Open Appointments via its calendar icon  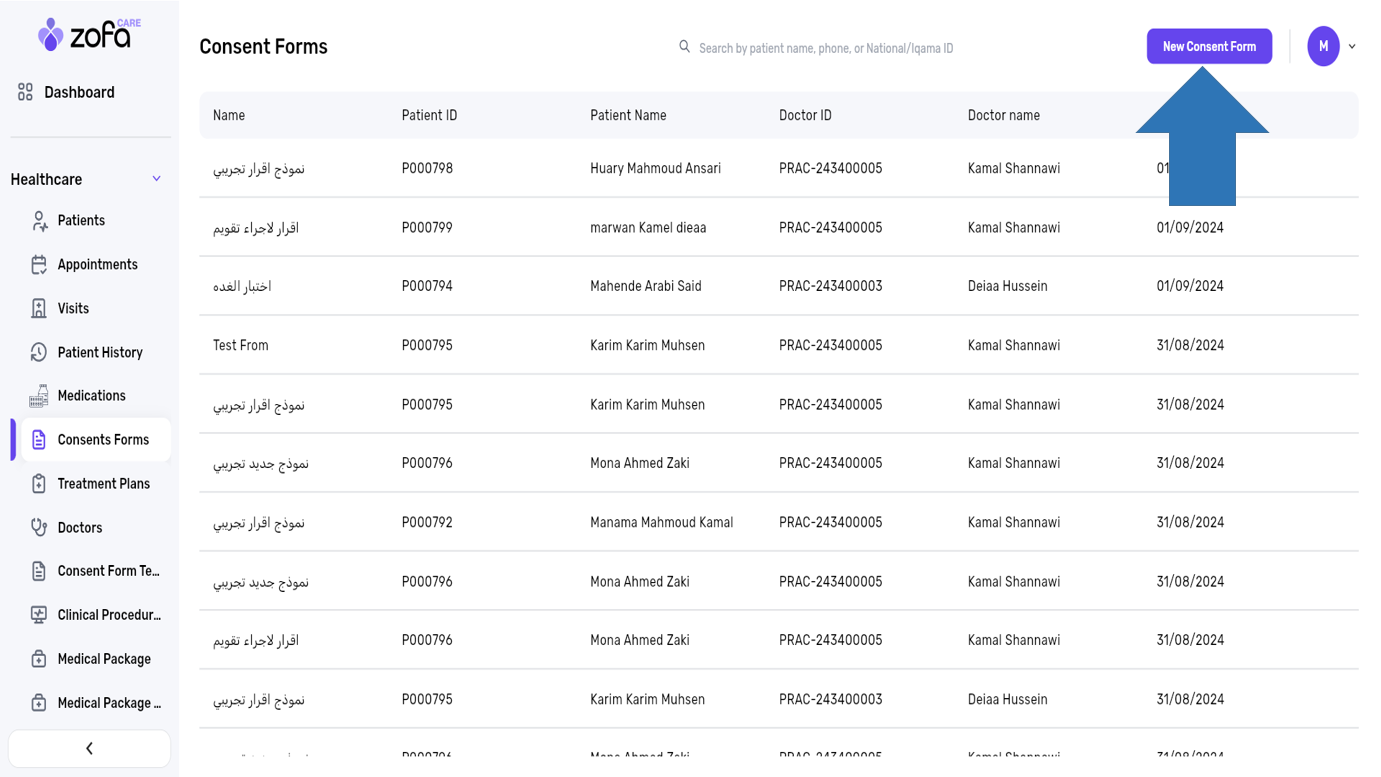[x=39, y=265]
